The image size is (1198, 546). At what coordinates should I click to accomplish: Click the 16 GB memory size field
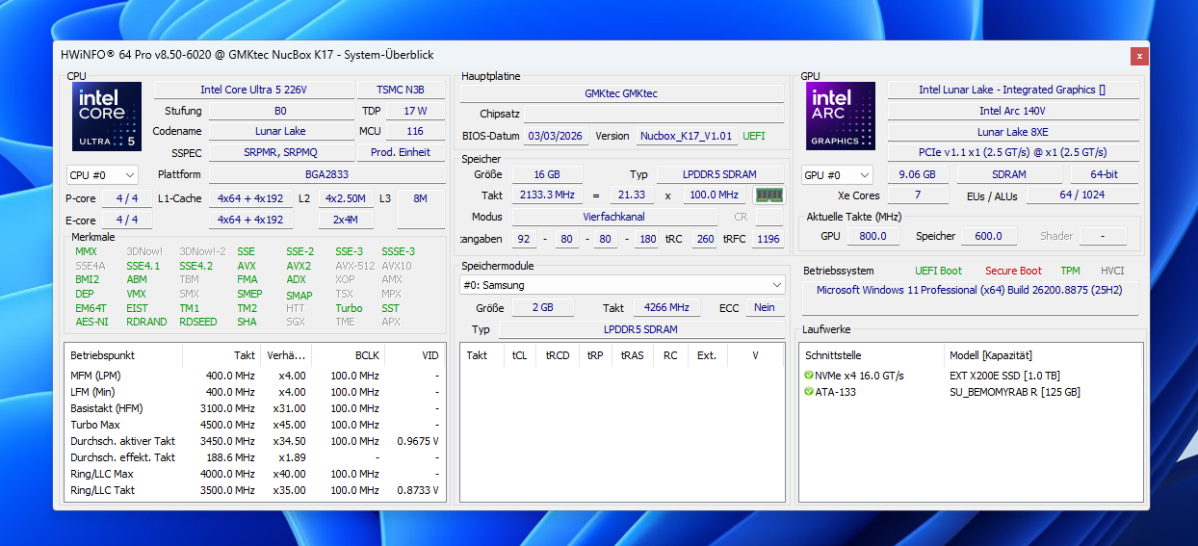tap(546, 174)
